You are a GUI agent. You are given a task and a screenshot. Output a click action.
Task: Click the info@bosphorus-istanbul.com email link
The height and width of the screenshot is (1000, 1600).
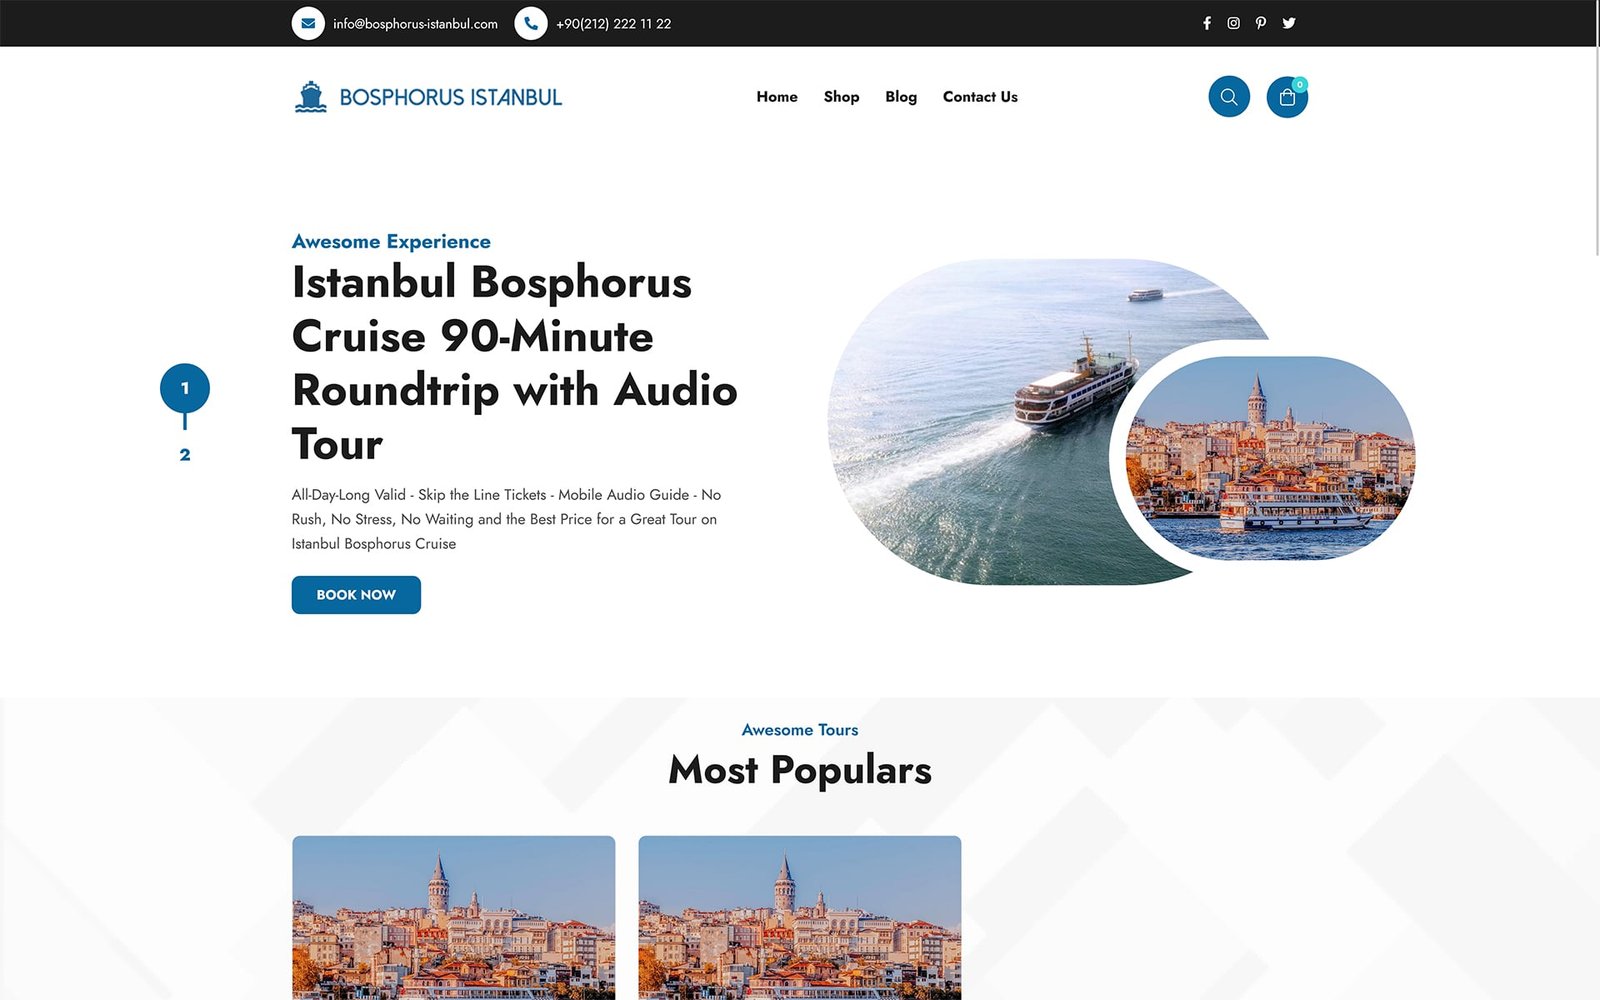point(415,24)
